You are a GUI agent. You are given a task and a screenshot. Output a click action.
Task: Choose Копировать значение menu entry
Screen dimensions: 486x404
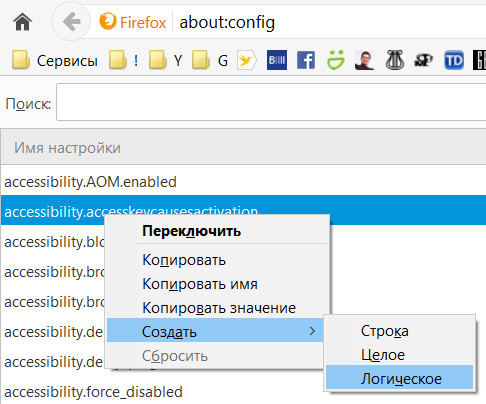click(219, 308)
